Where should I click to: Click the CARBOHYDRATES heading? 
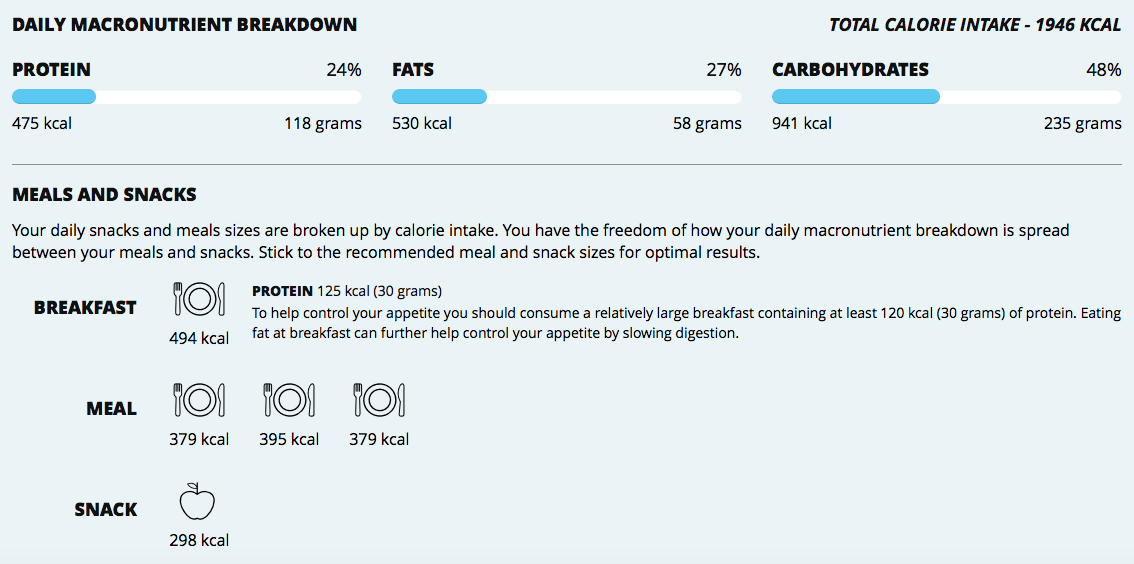coord(850,70)
